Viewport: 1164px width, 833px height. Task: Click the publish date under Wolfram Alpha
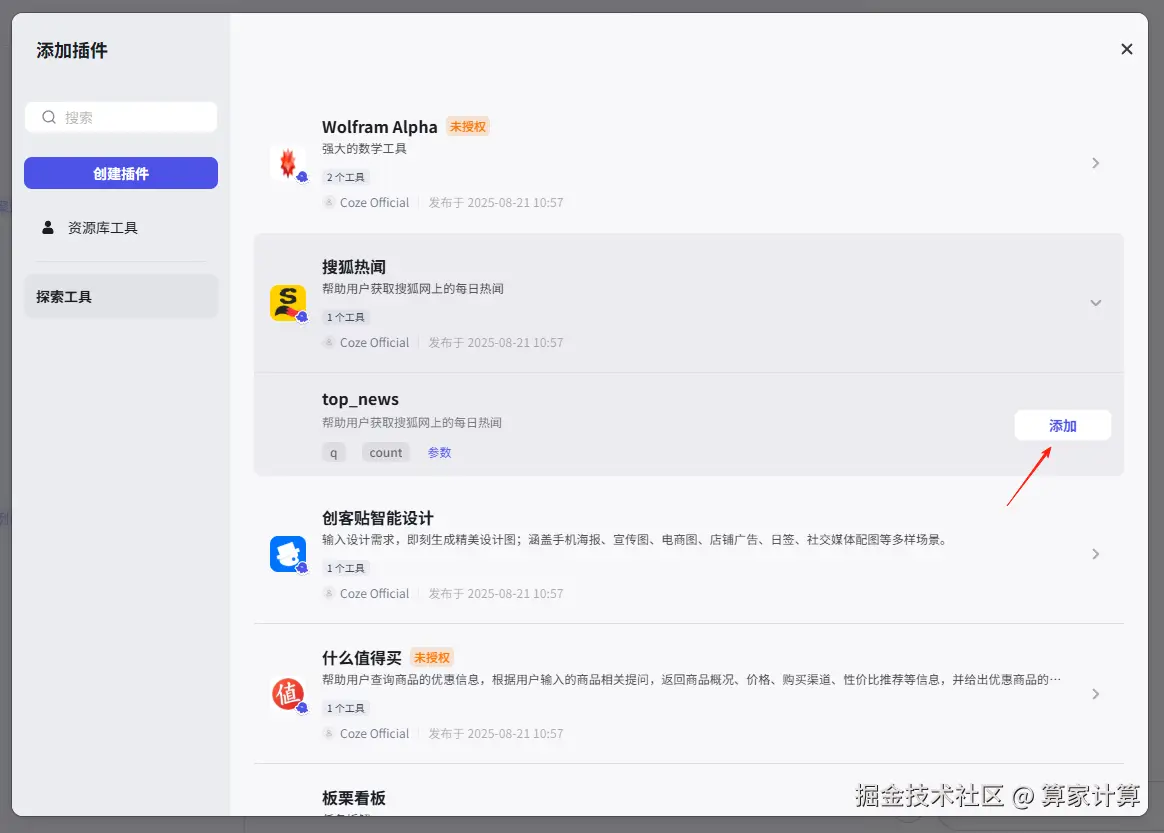[496, 203]
